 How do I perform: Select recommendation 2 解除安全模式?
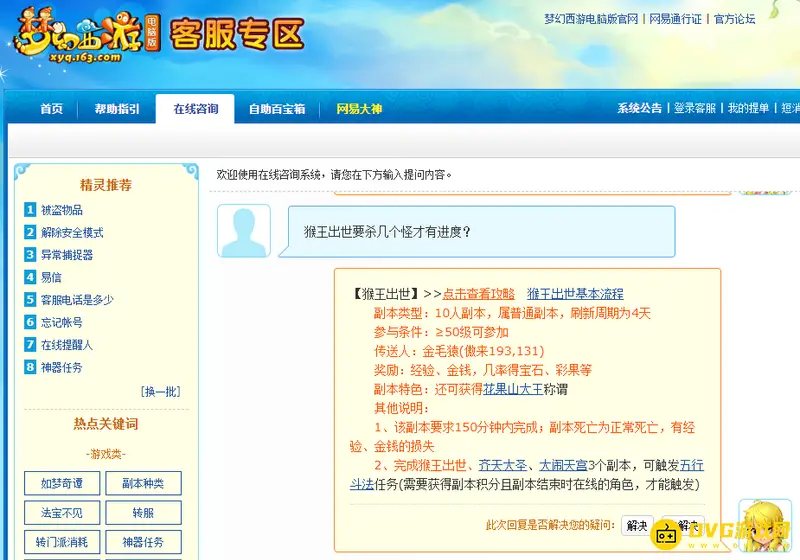point(72,233)
